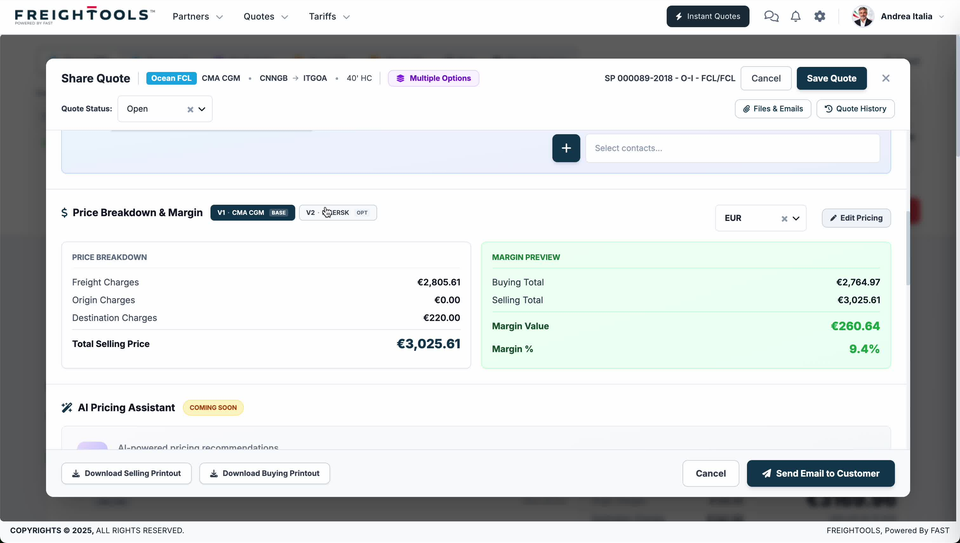Click the Total Selling Price €3,025.61 value
Image resolution: width=960 pixels, height=543 pixels.
(429, 344)
